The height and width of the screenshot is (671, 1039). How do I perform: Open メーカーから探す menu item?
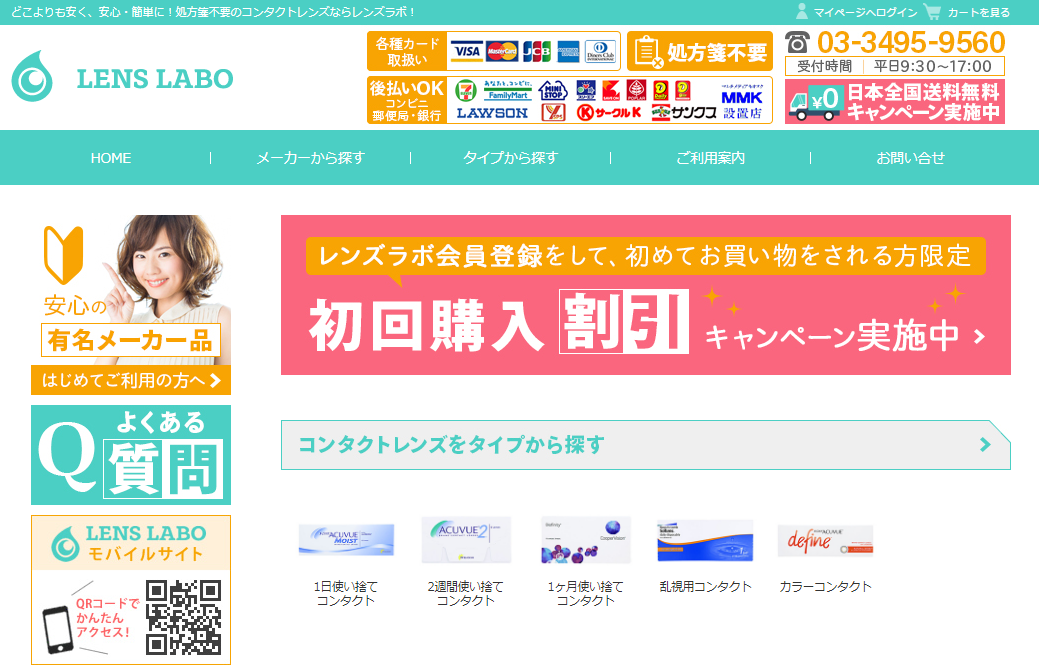coord(310,158)
